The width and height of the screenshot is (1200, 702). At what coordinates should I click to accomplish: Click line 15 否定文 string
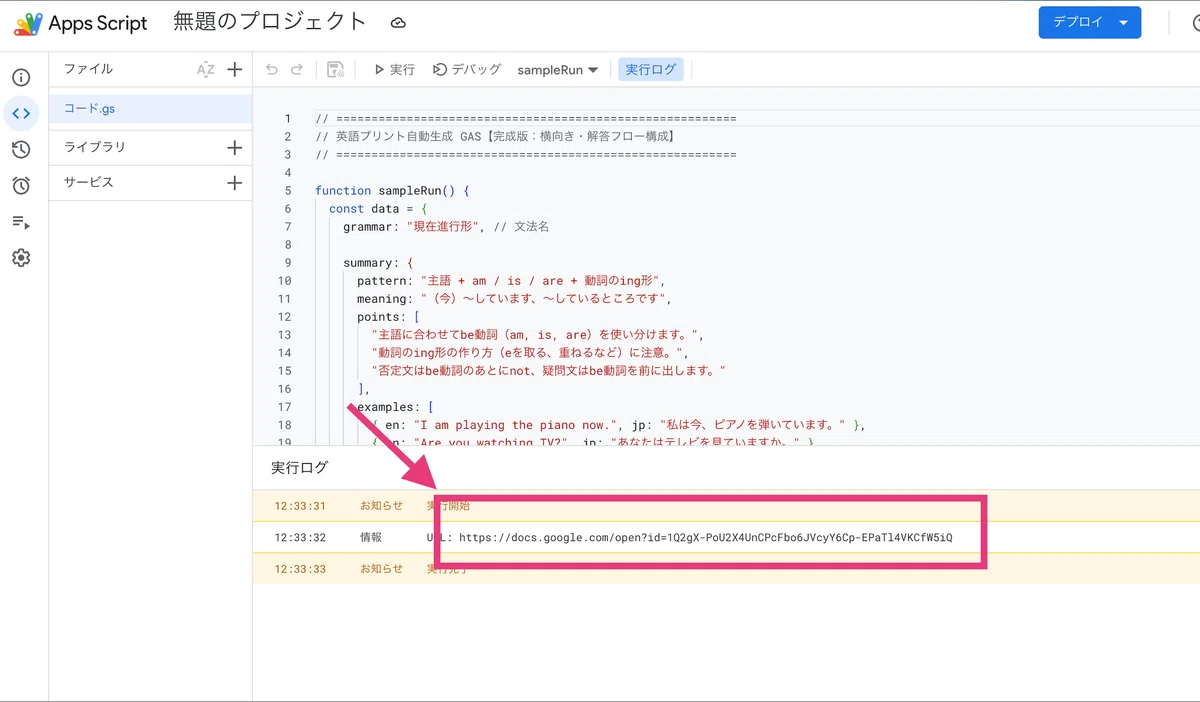(x=548, y=370)
